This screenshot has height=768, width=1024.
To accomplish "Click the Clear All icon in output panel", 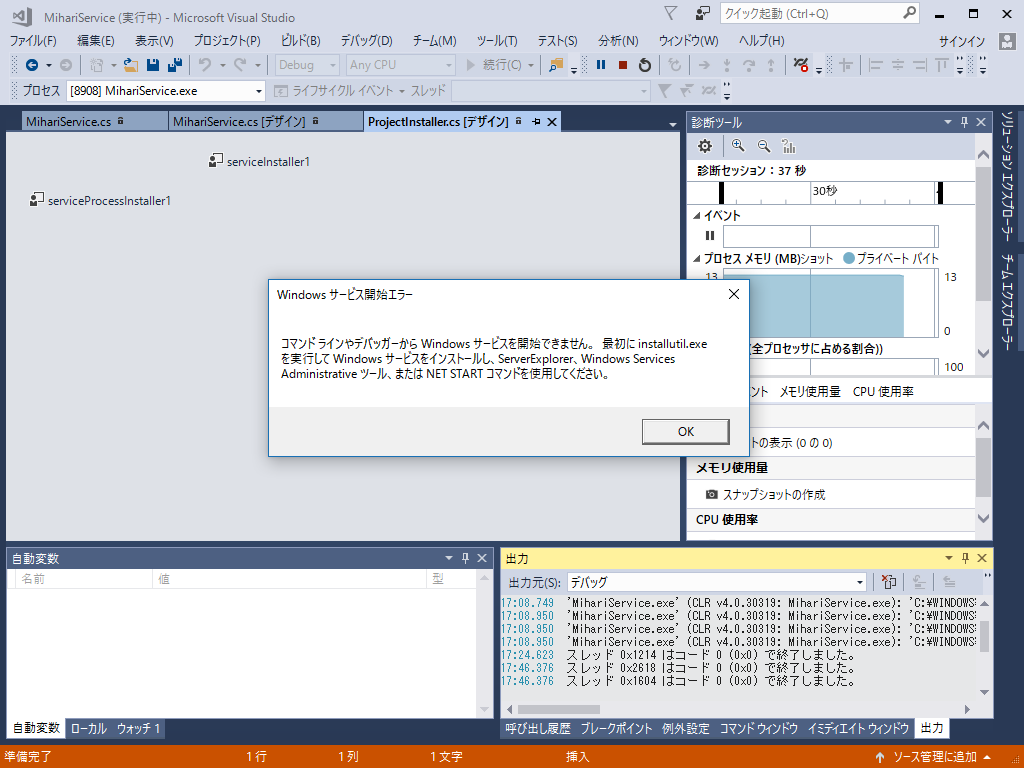I will click(x=889, y=581).
